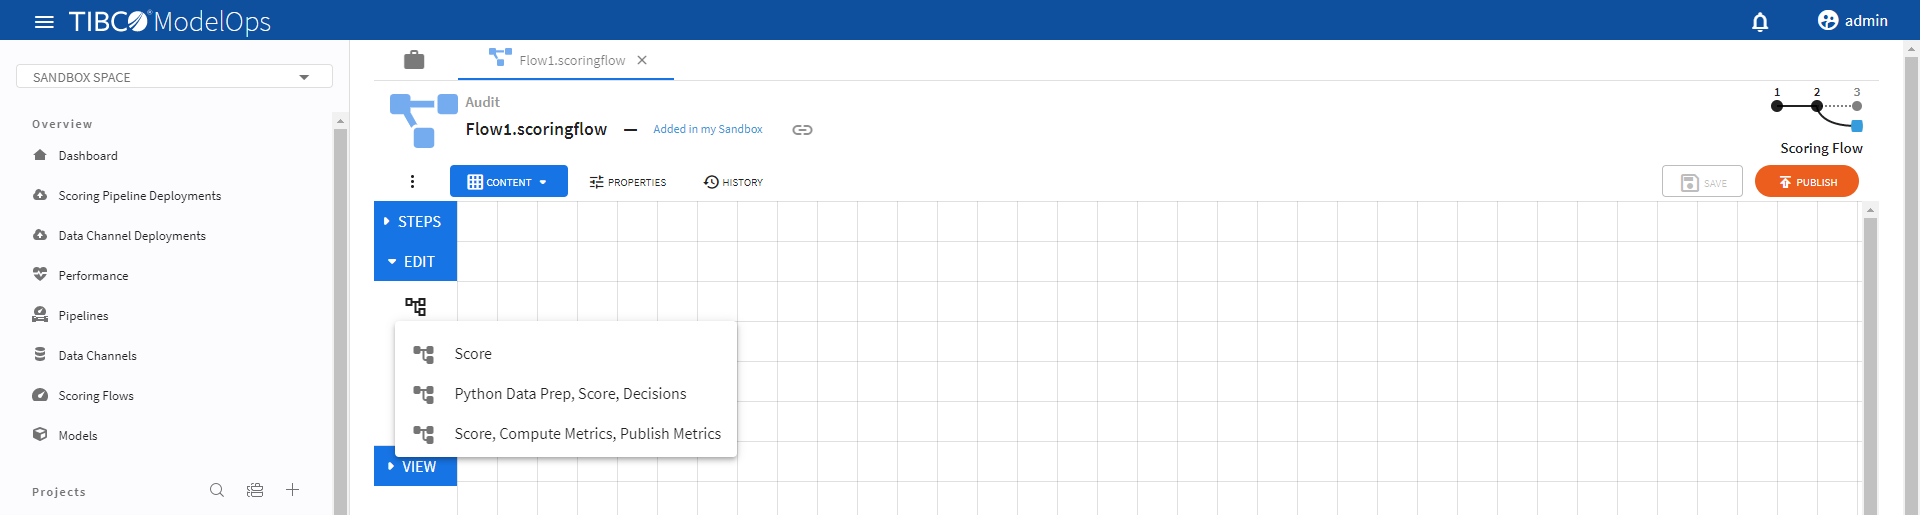Click the Audit label above the flow name
1920x515 pixels.
coord(482,102)
